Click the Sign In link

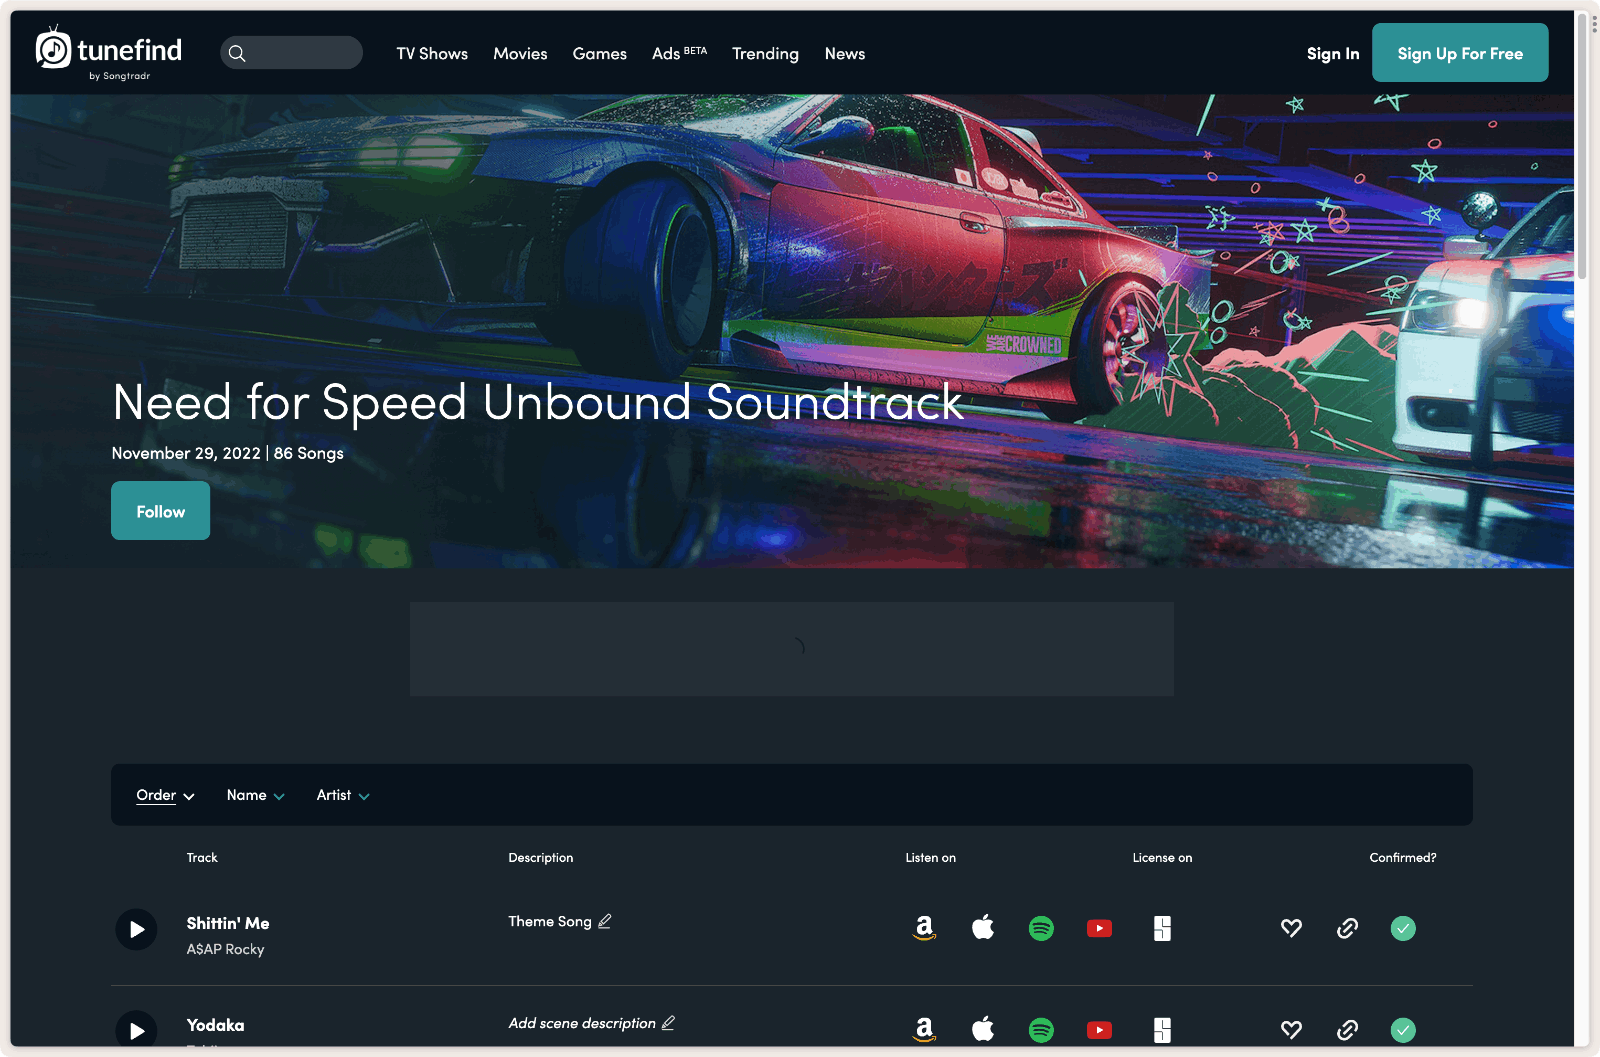[1333, 54]
